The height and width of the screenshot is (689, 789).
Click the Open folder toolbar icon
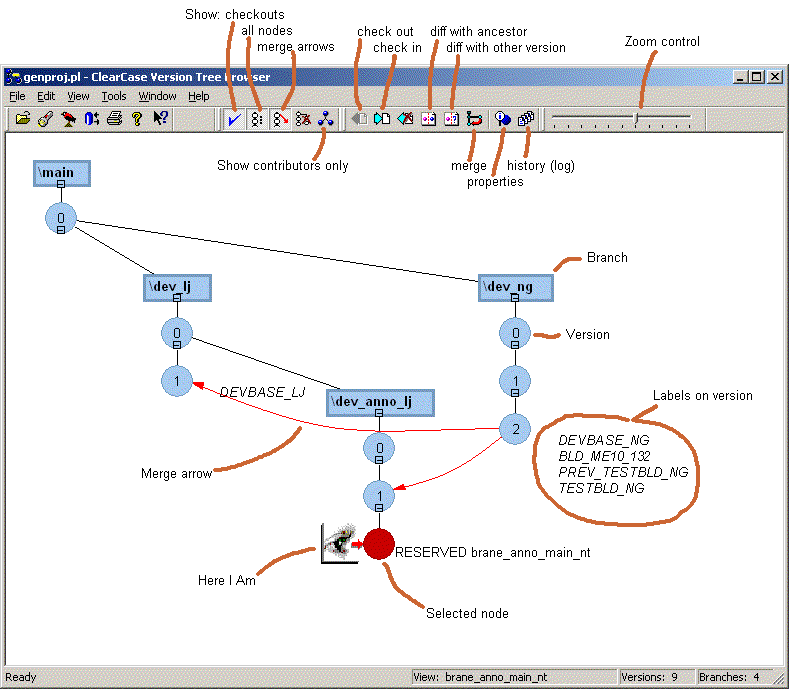(x=23, y=119)
